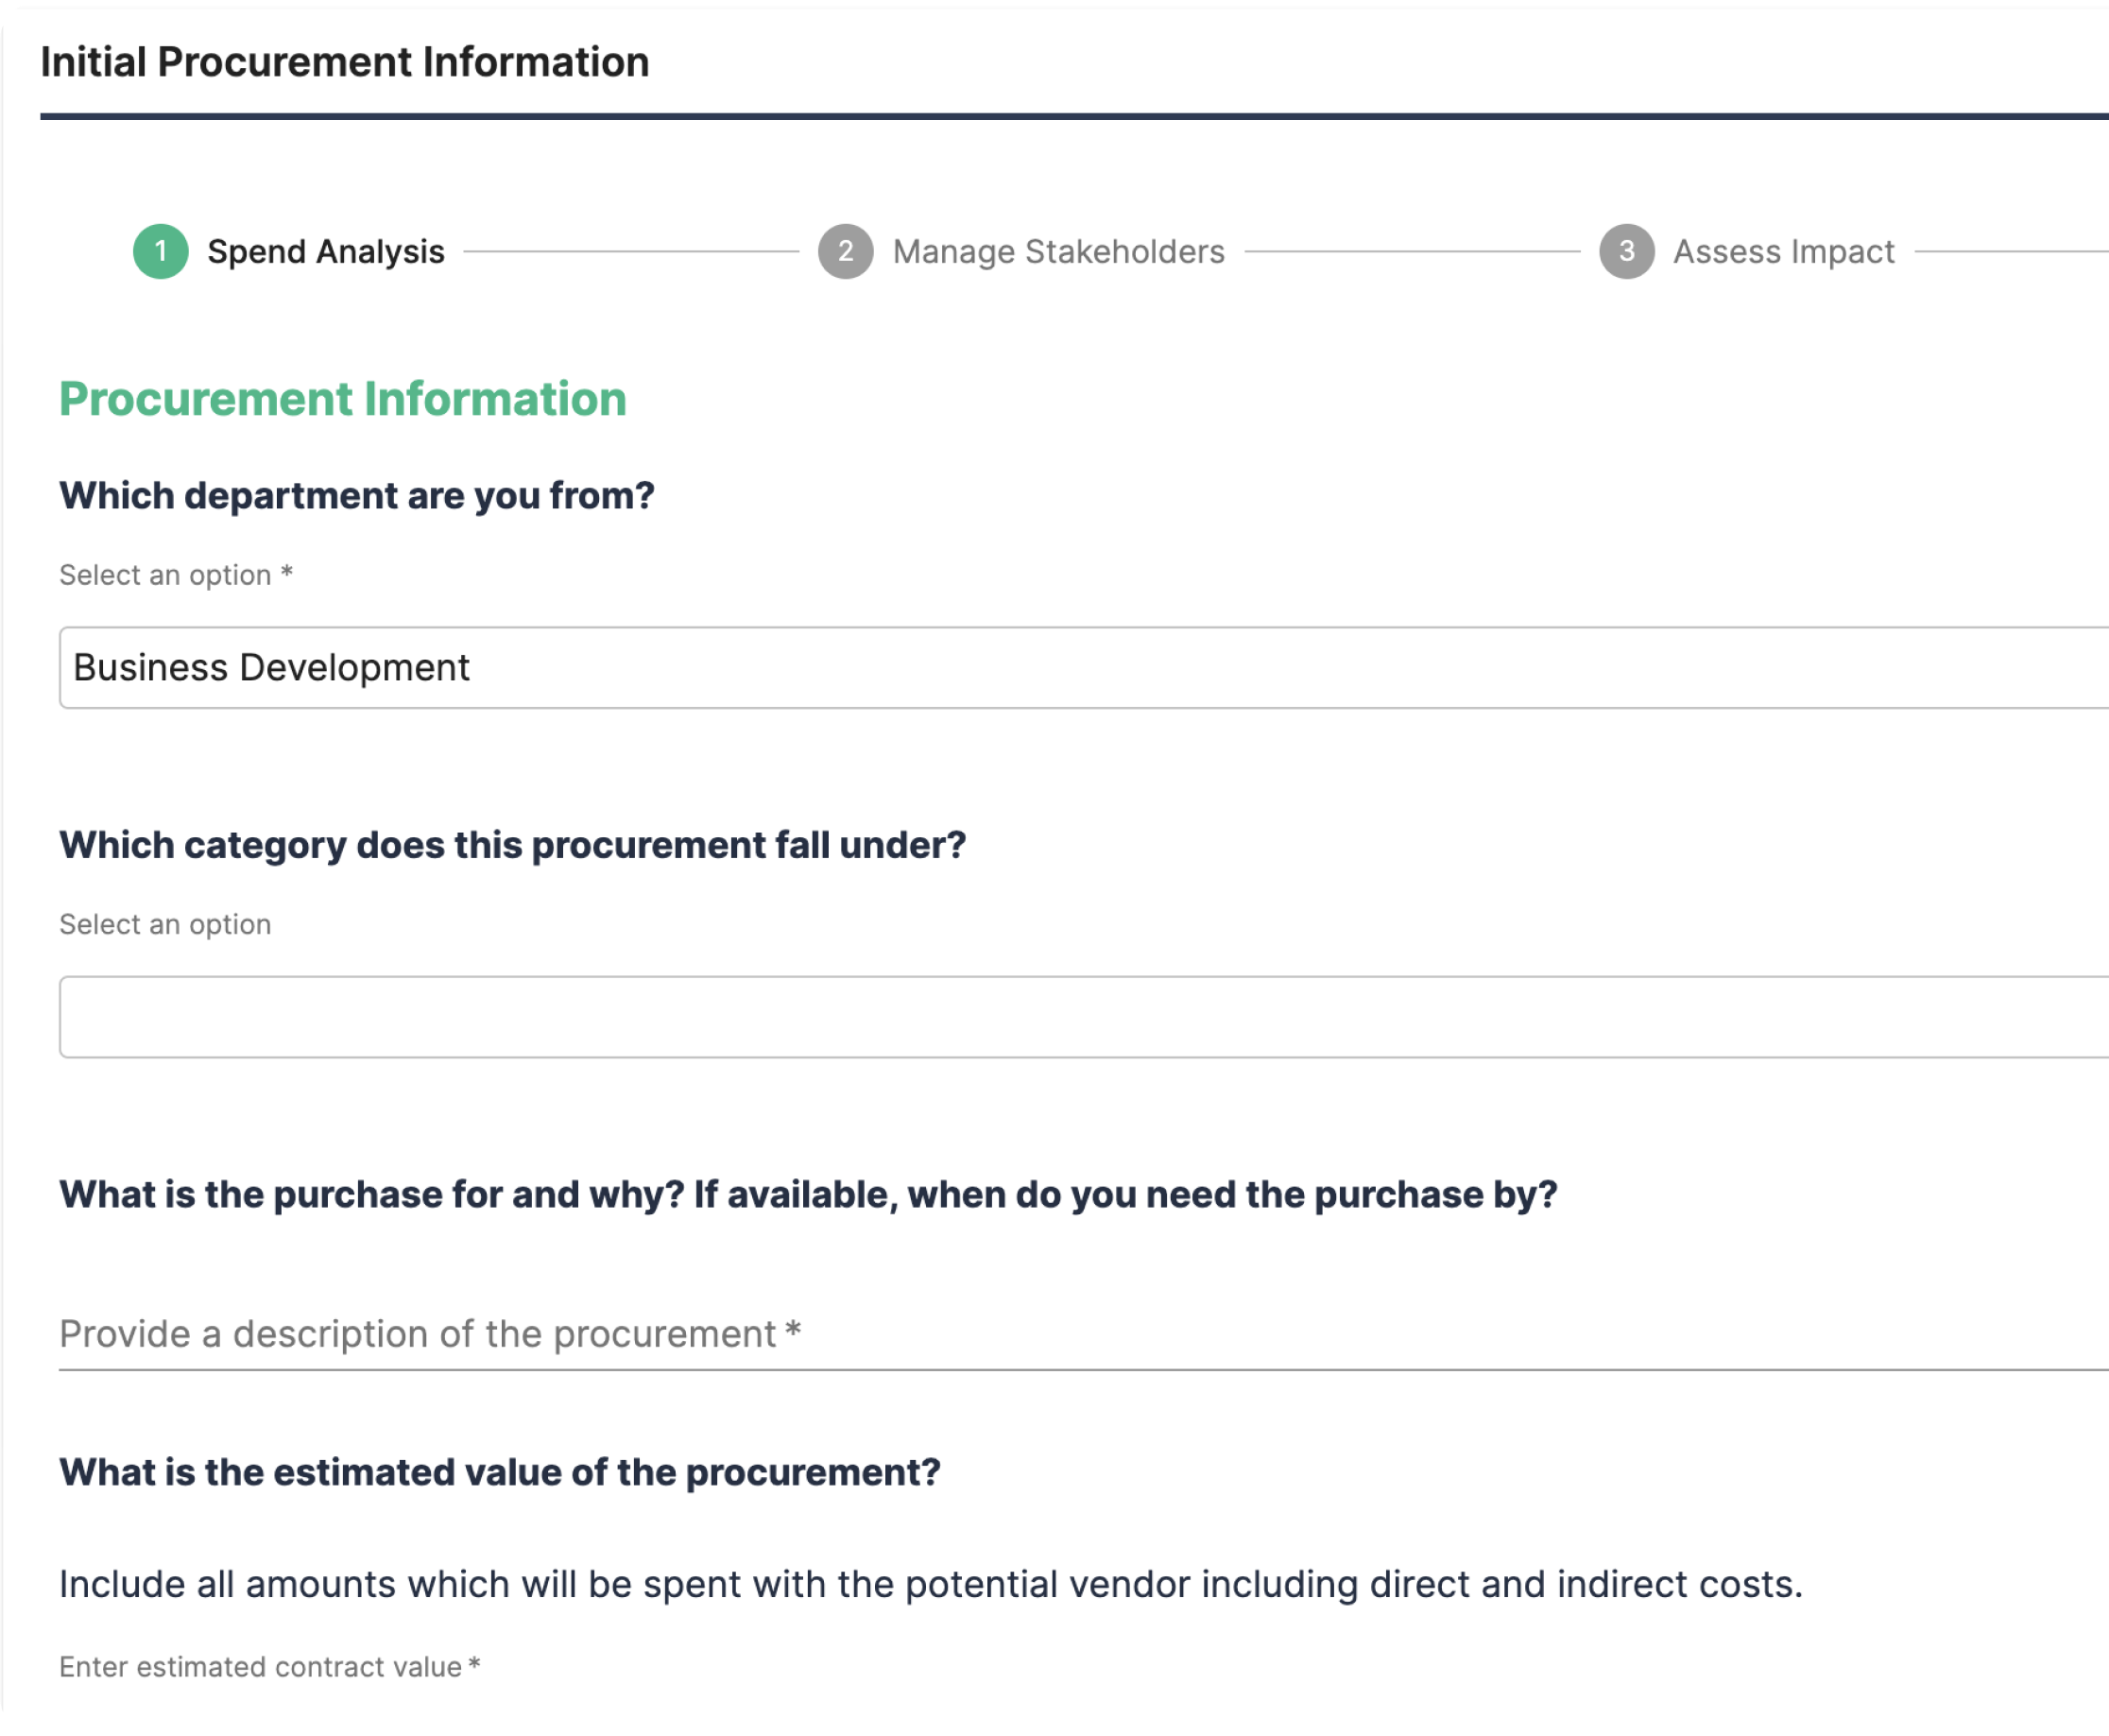Click the step 3 number circle
The height and width of the screenshot is (1736, 2109).
(x=1626, y=251)
